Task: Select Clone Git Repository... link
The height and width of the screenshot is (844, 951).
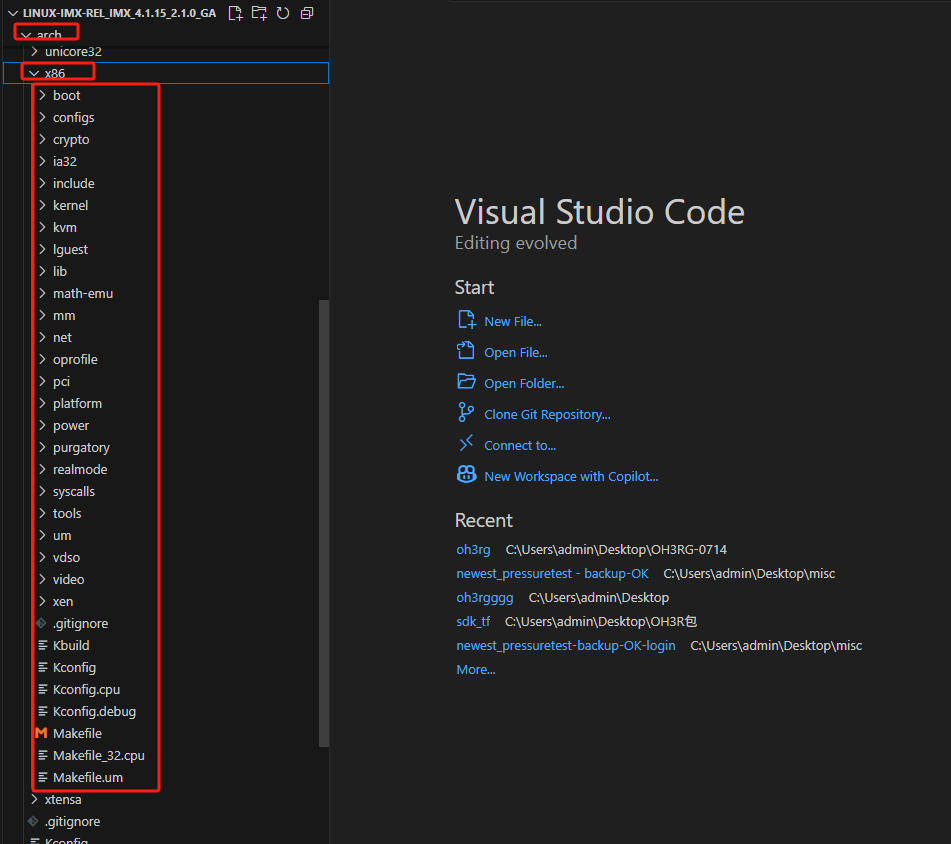Action: tap(547, 414)
